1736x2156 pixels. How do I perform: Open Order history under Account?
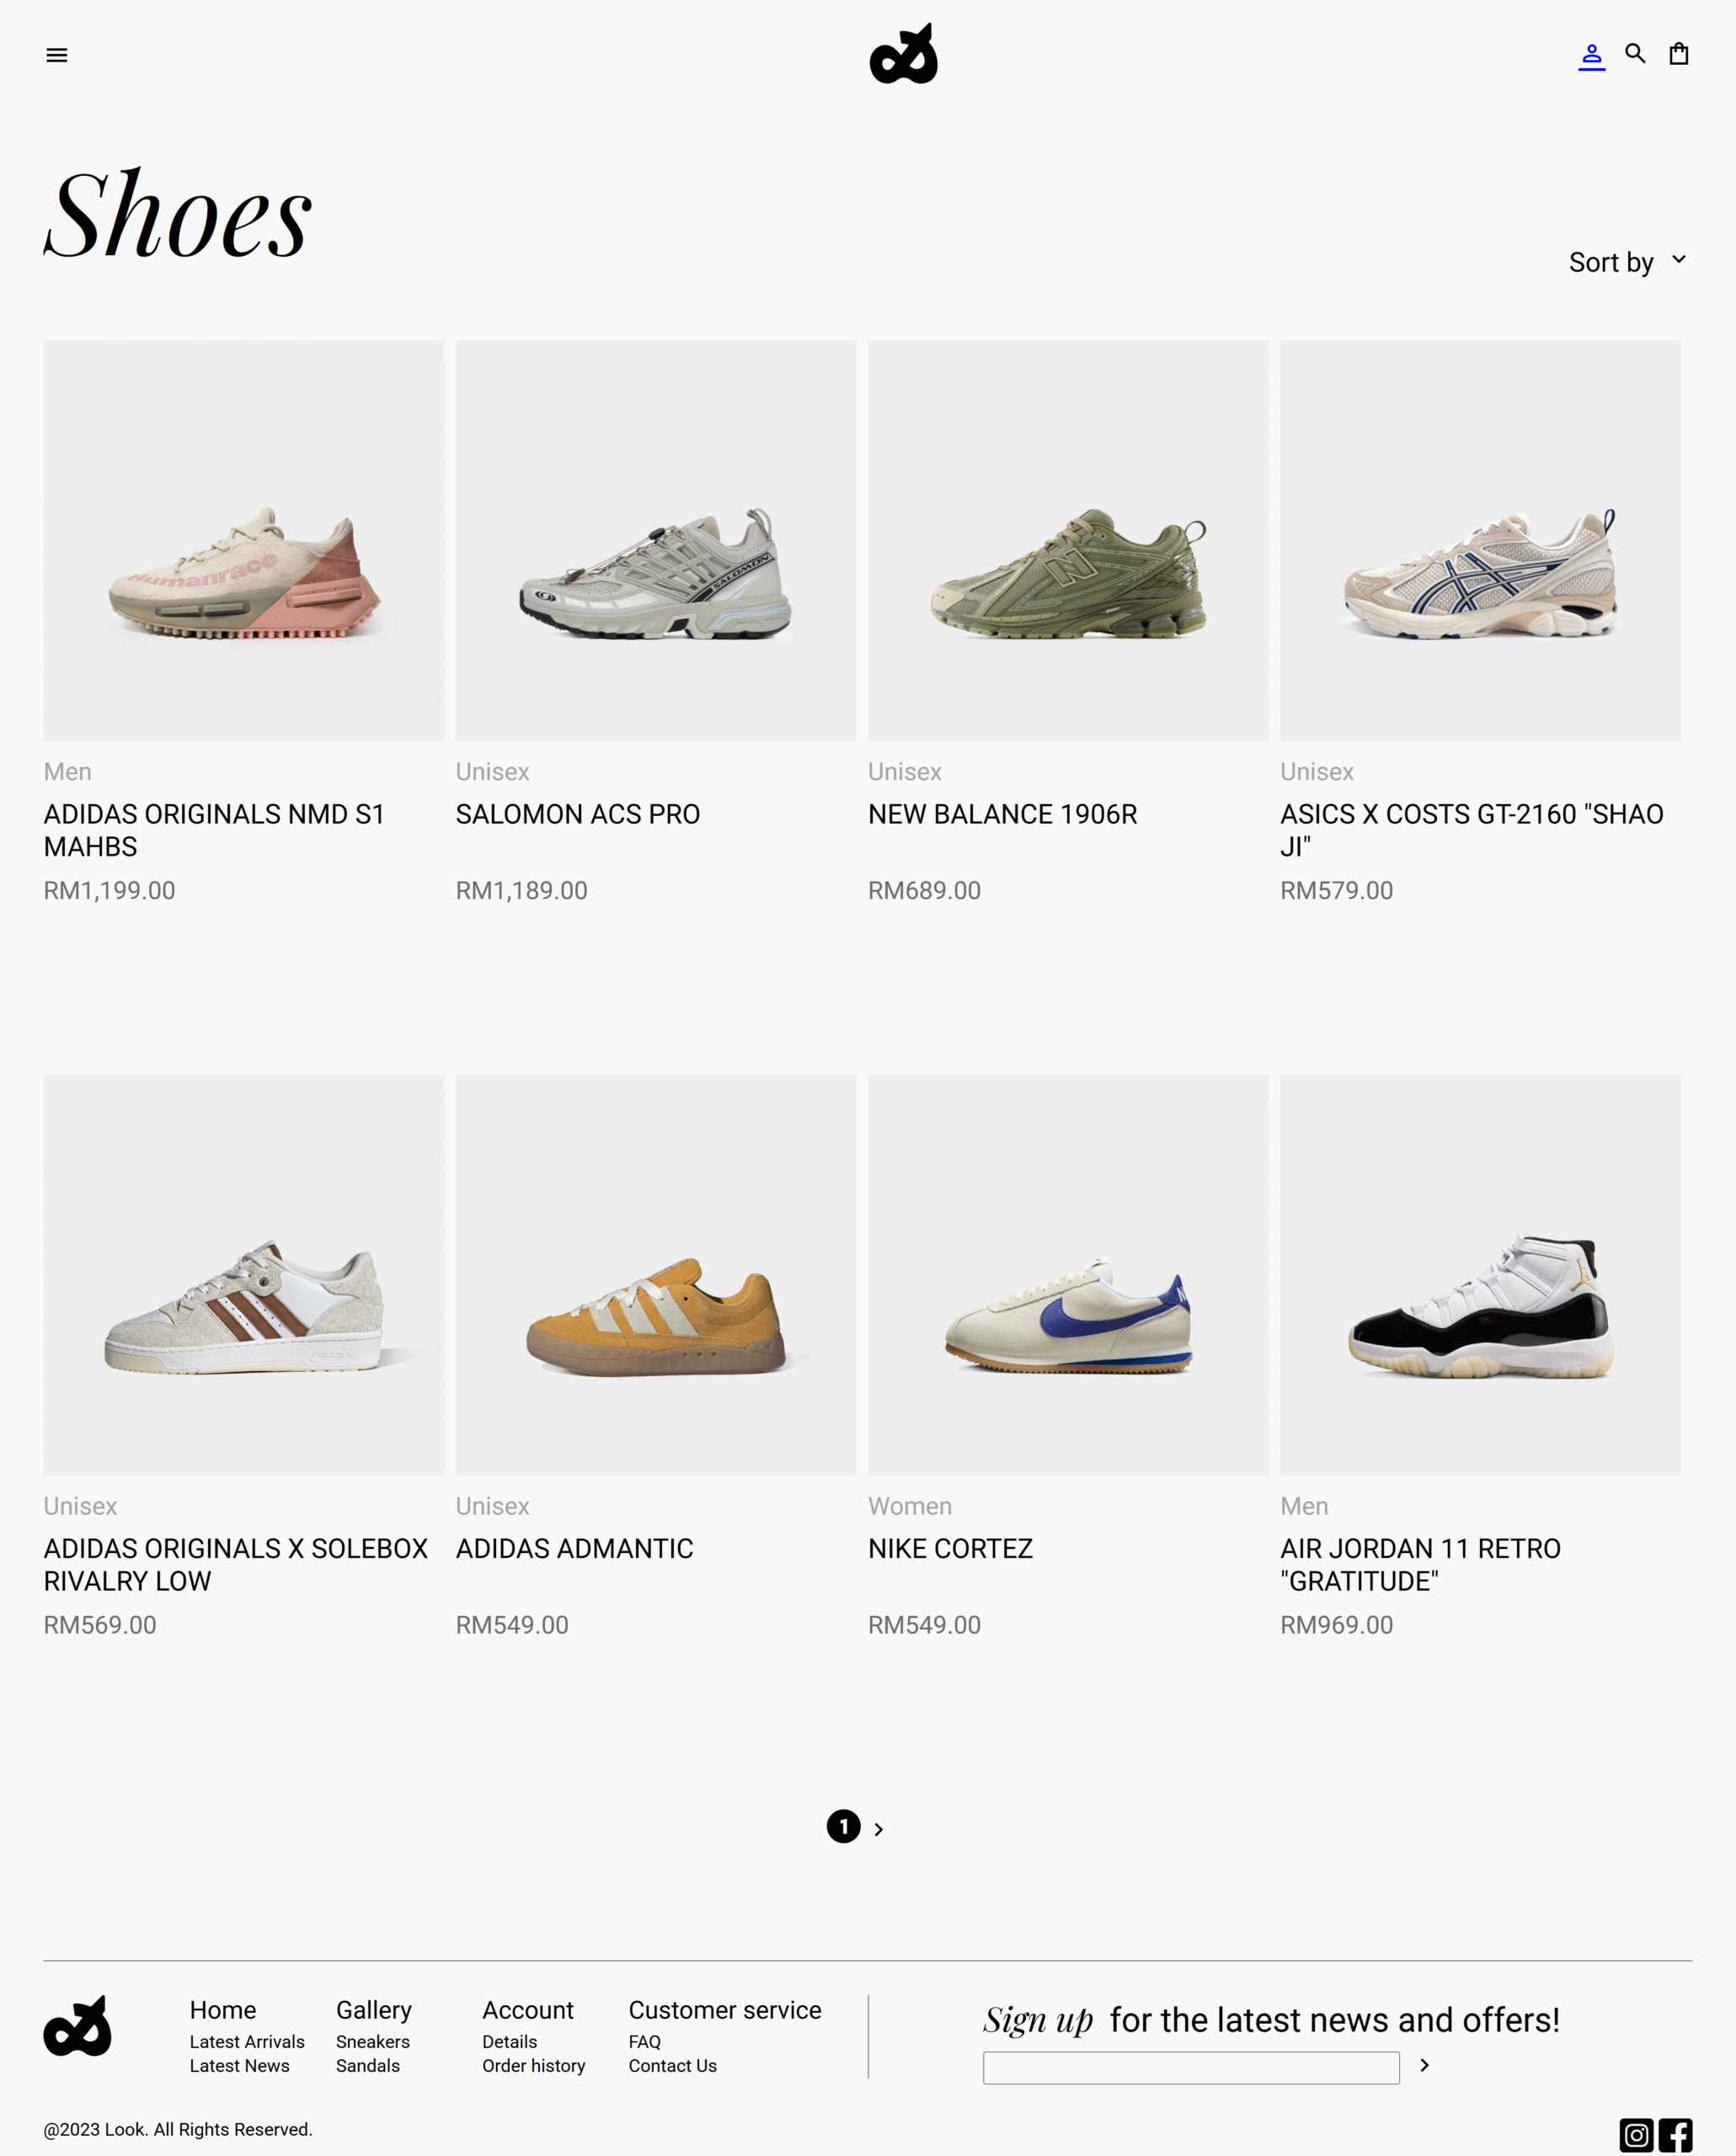(x=534, y=2065)
